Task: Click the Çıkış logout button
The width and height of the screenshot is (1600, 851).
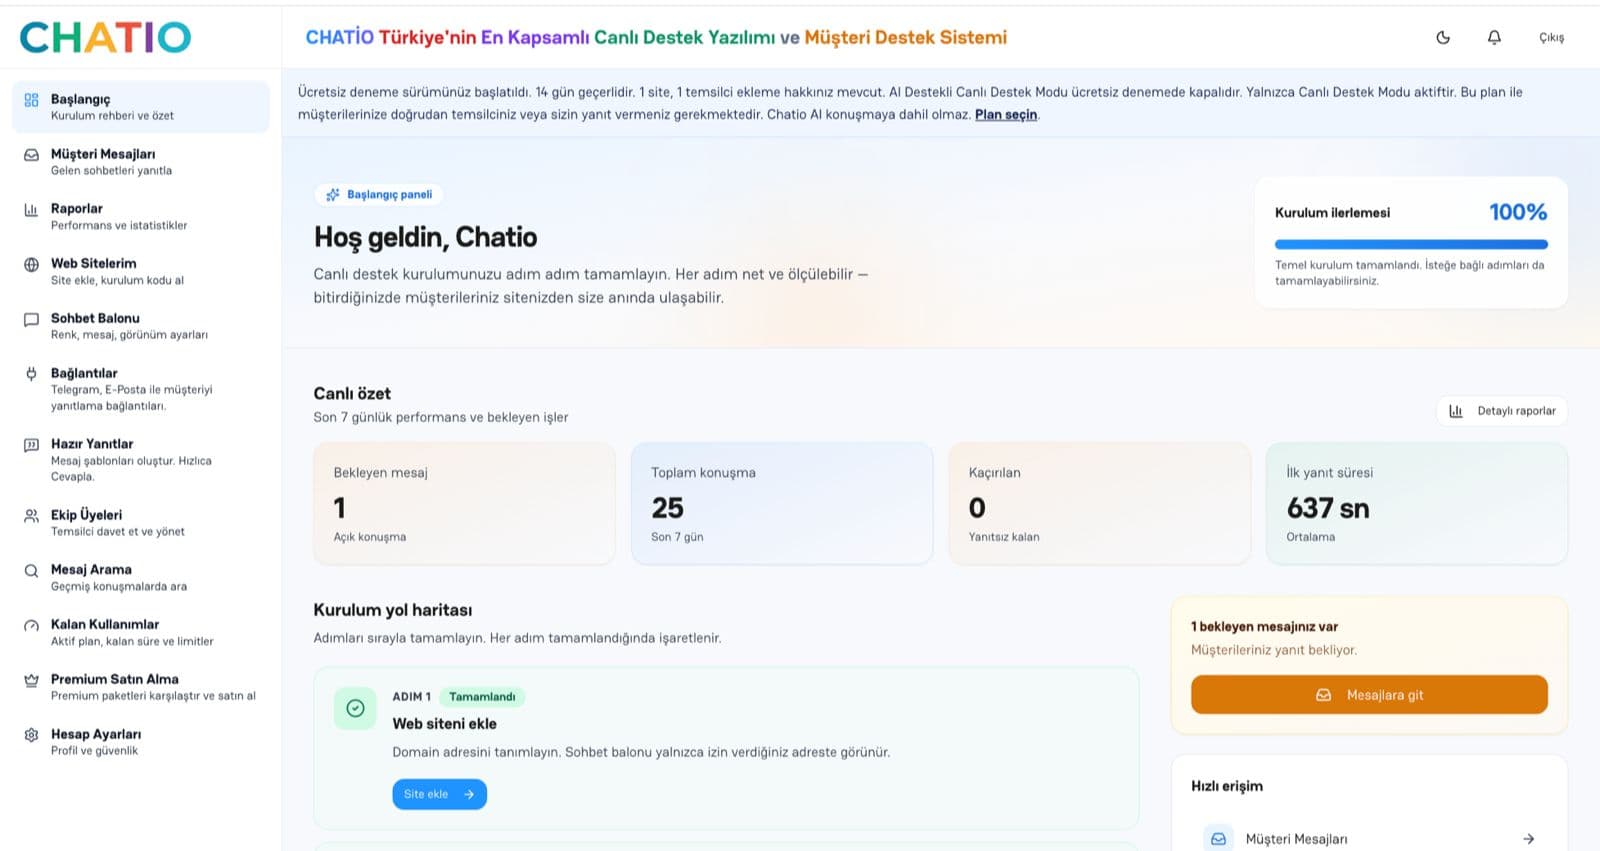Action: pos(1551,37)
